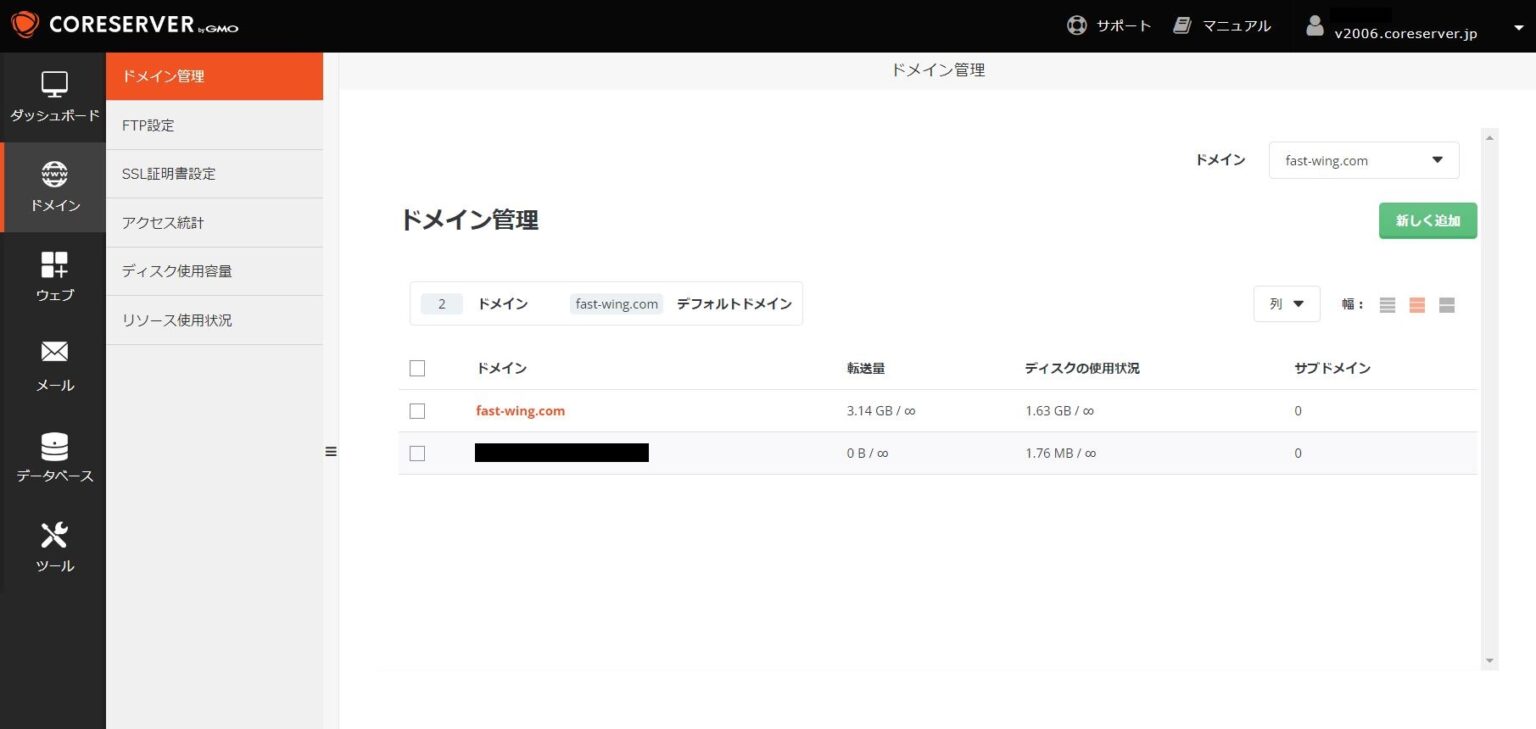
Task: Open SSL証明書設定 in the submenu
Action: (x=168, y=174)
